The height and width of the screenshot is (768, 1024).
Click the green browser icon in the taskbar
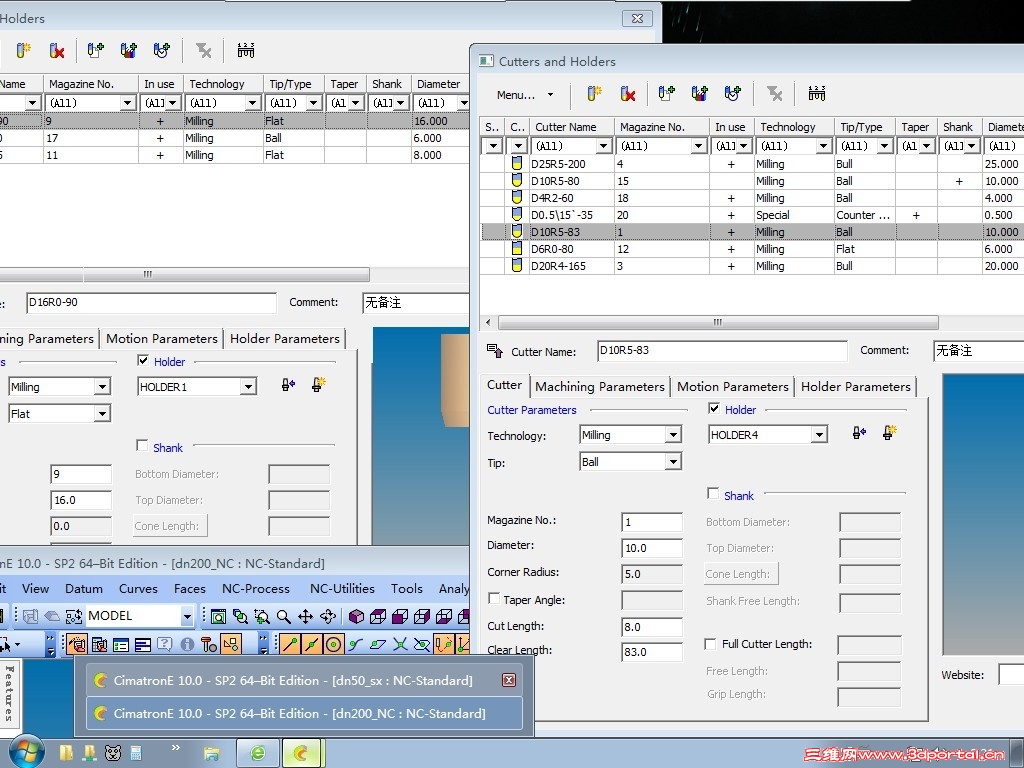coord(258,754)
